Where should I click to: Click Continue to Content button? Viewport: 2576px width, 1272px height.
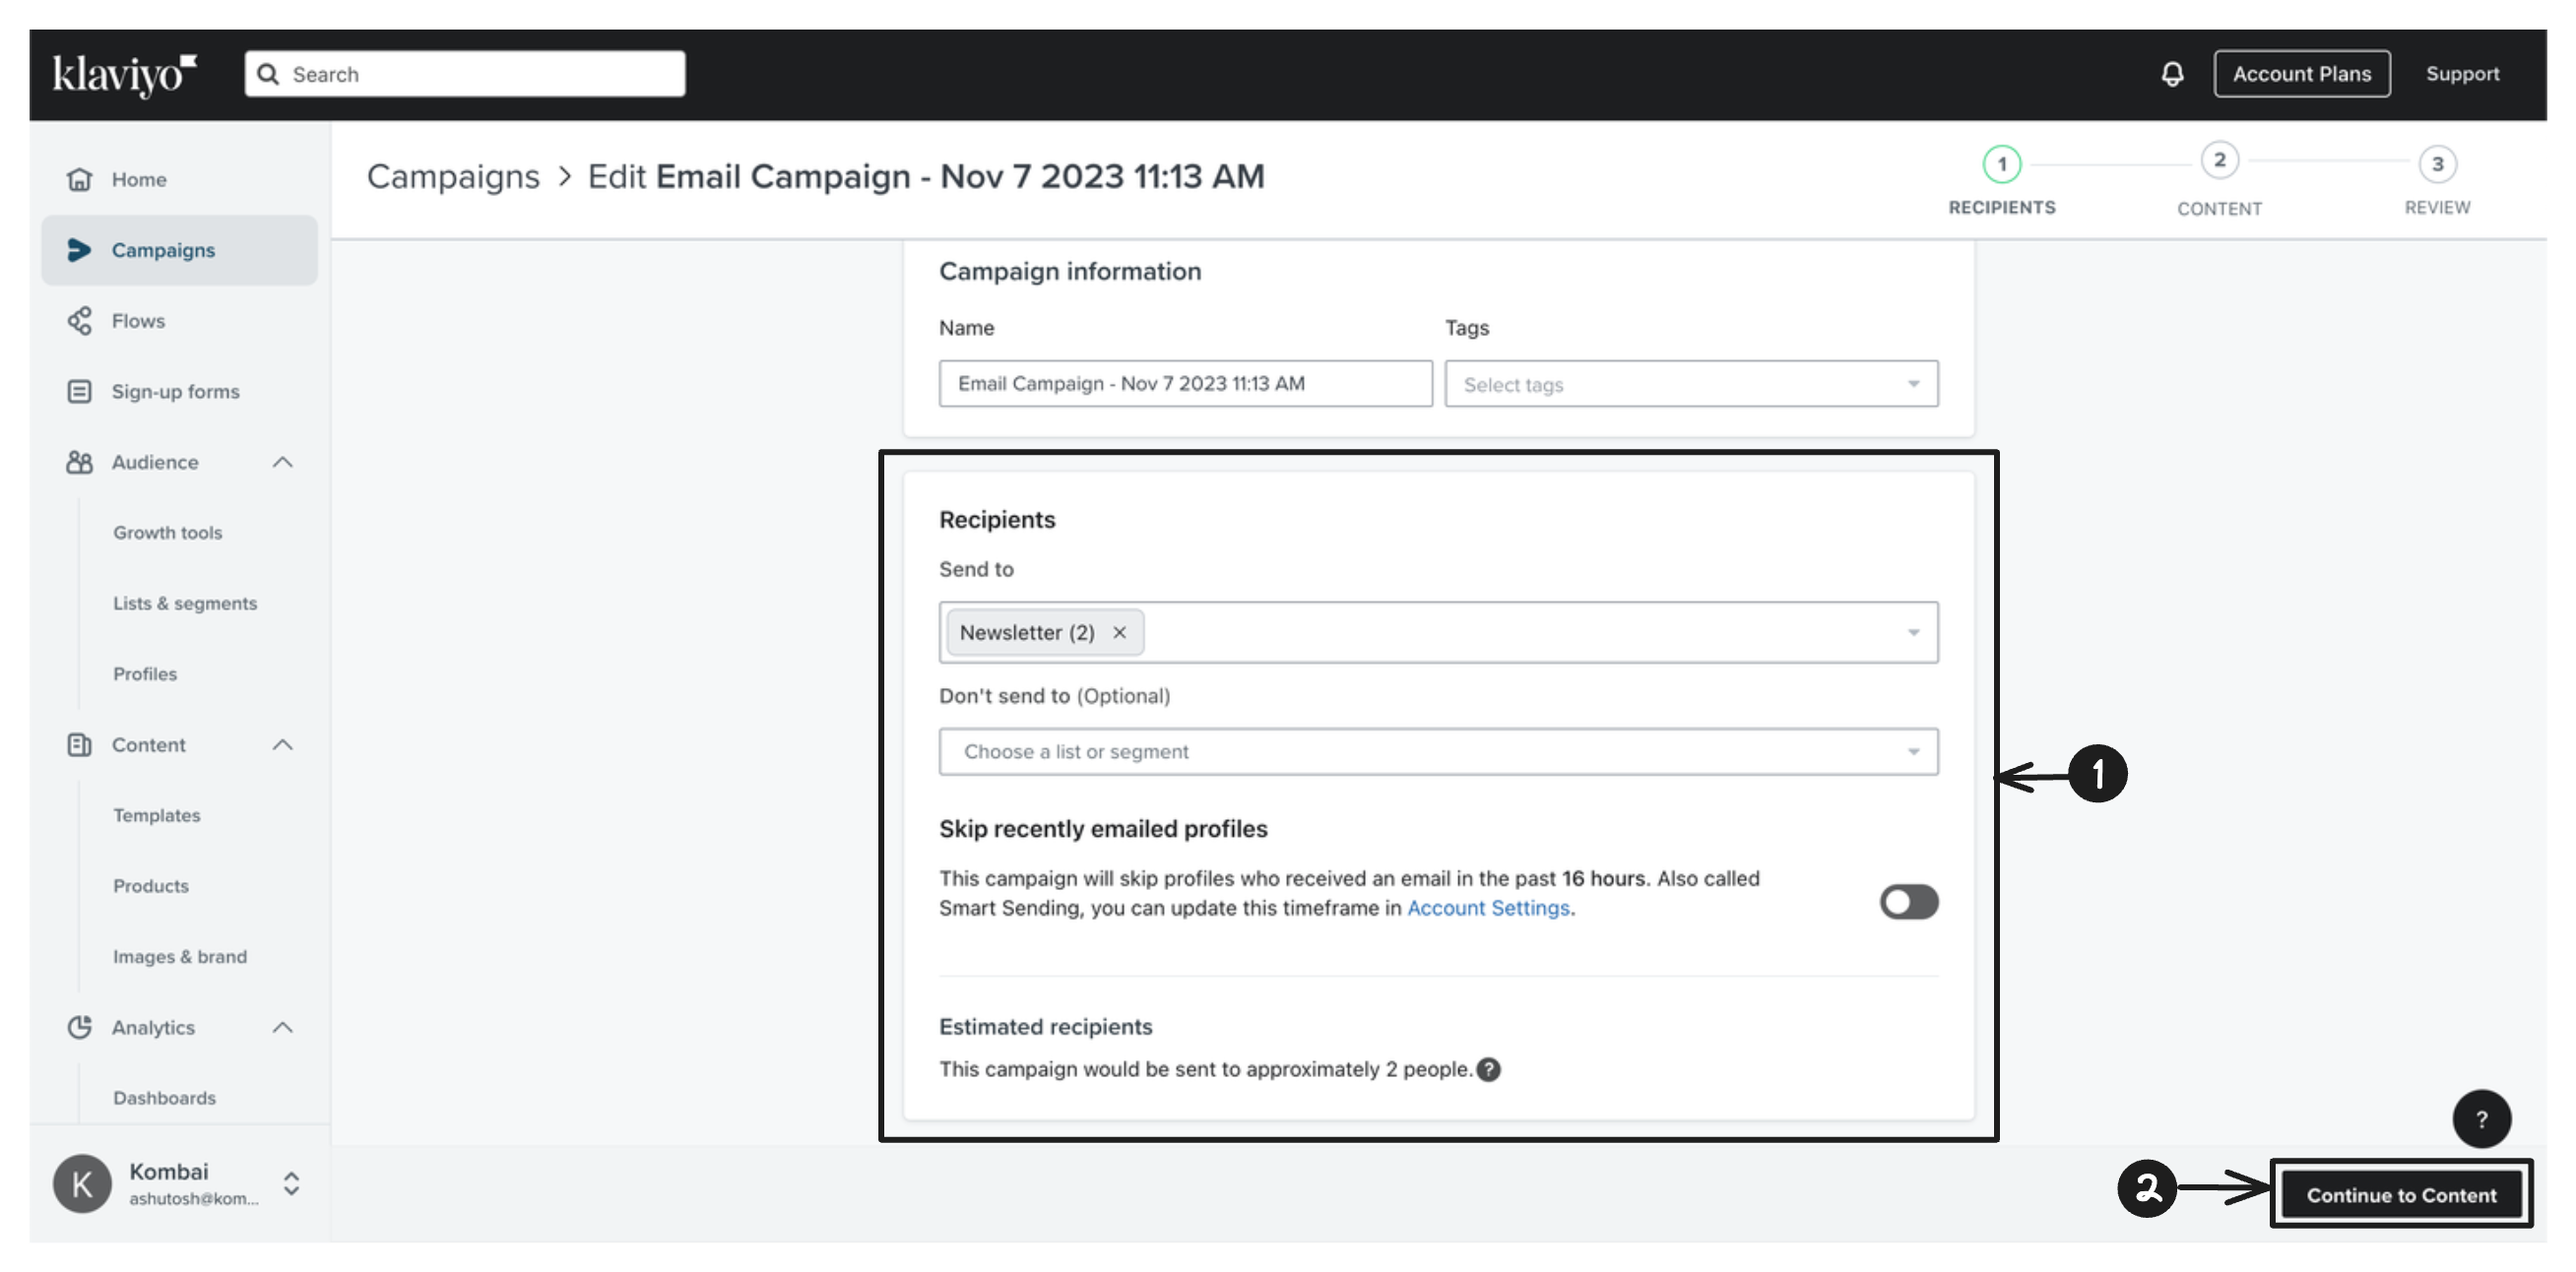[2401, 1195]
